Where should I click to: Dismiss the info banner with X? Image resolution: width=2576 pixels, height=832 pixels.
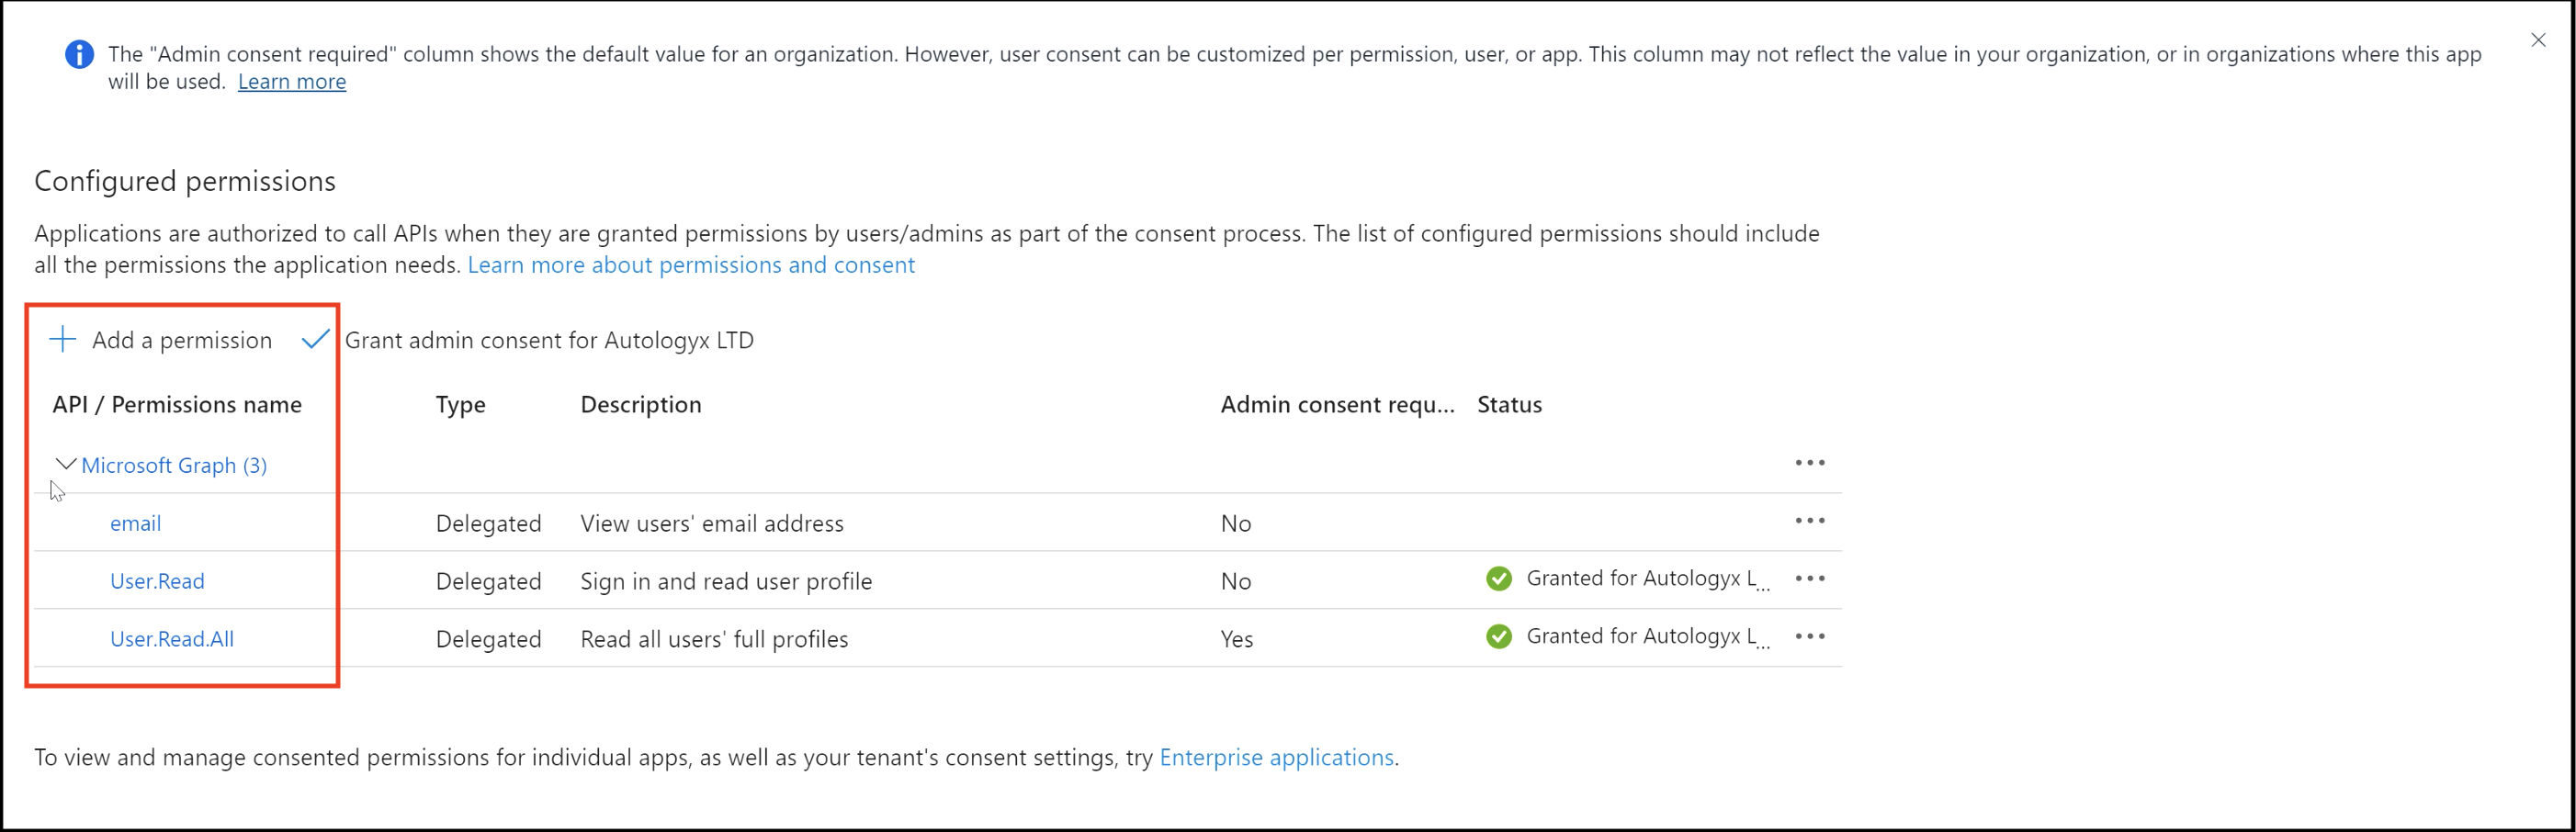(x=2538, y=40)
